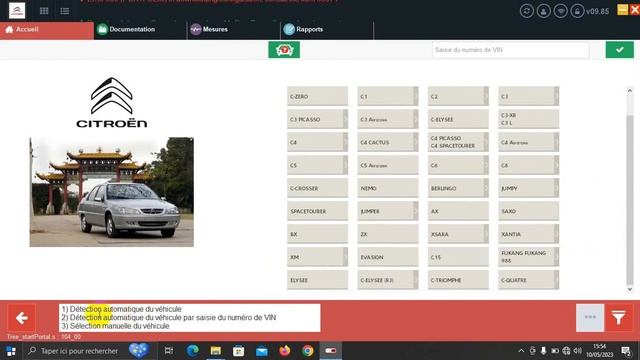Select the BERLINGO model

click(458, 188)
